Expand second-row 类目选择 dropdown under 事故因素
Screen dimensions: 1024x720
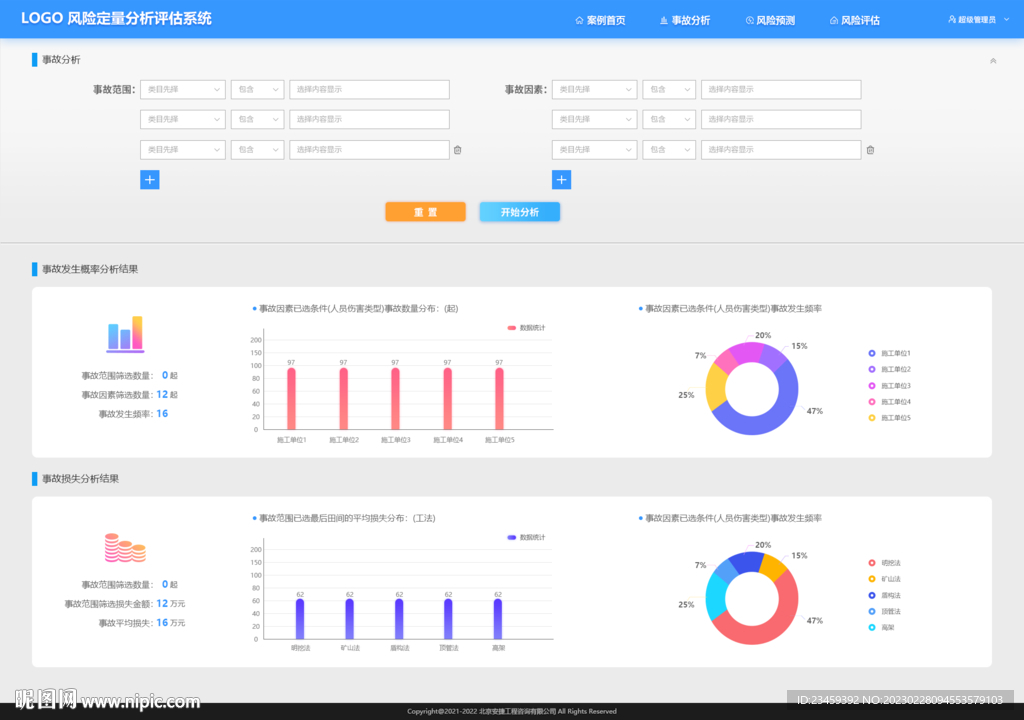(594, 119)
